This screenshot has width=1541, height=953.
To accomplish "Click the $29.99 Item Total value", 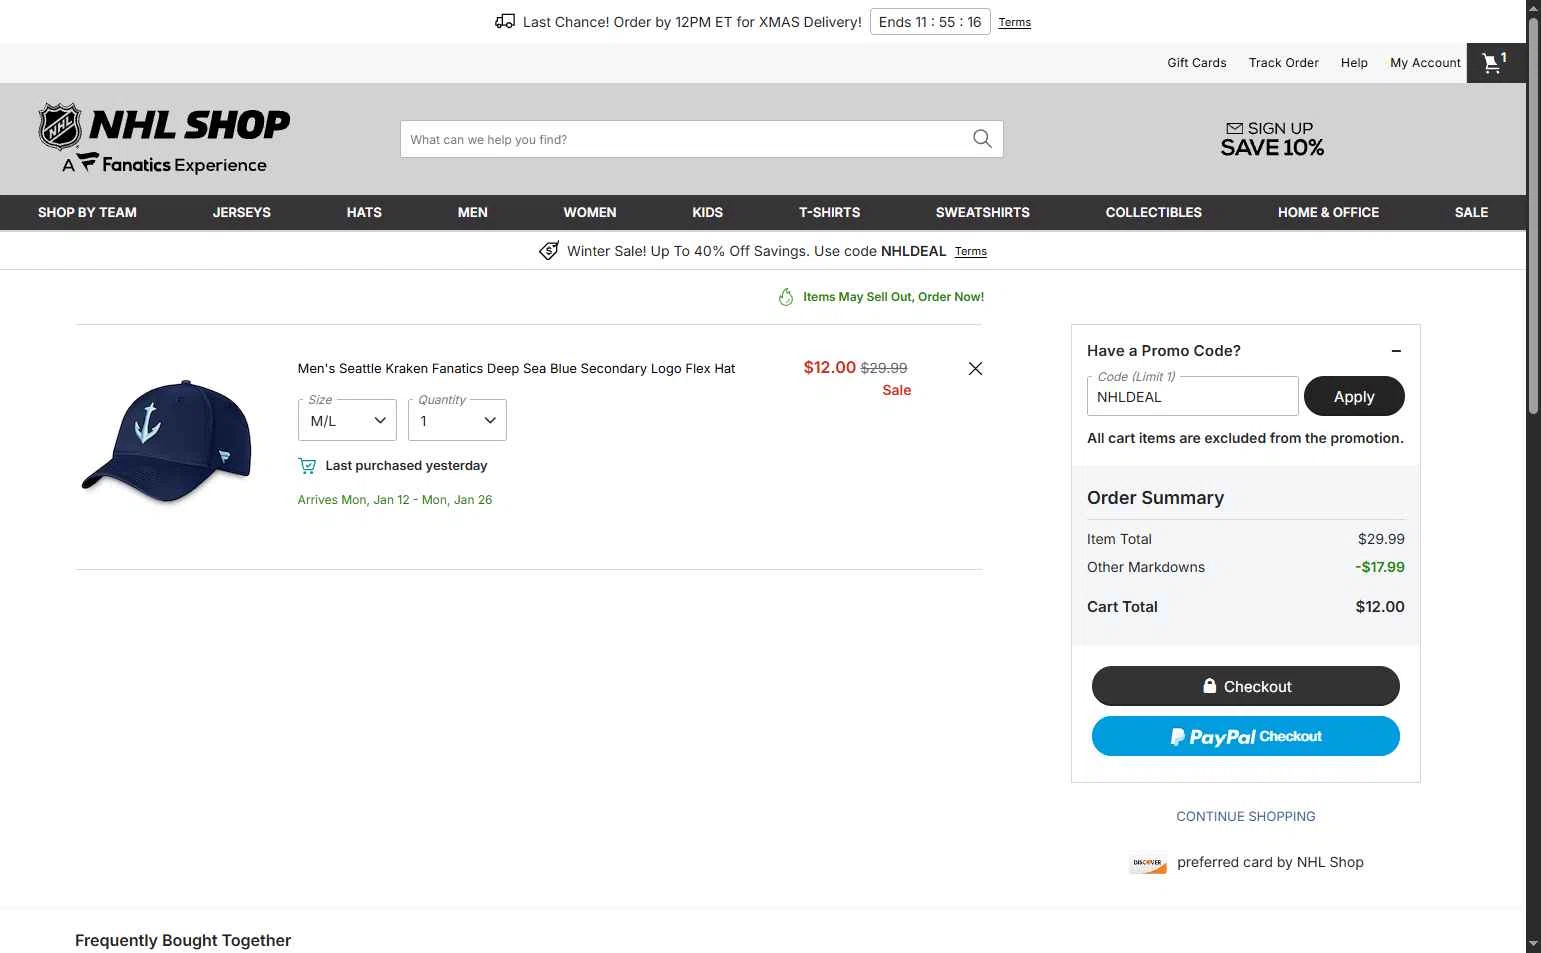I will pyautogui.click(x=1381, y=538).
